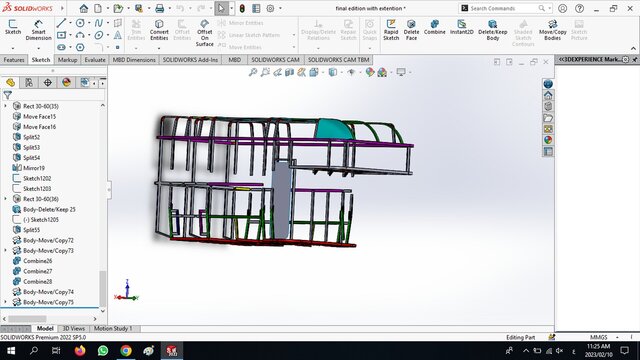Switch to DisplayManager tab
Viewport: 640px width, 360px height.
66,82
